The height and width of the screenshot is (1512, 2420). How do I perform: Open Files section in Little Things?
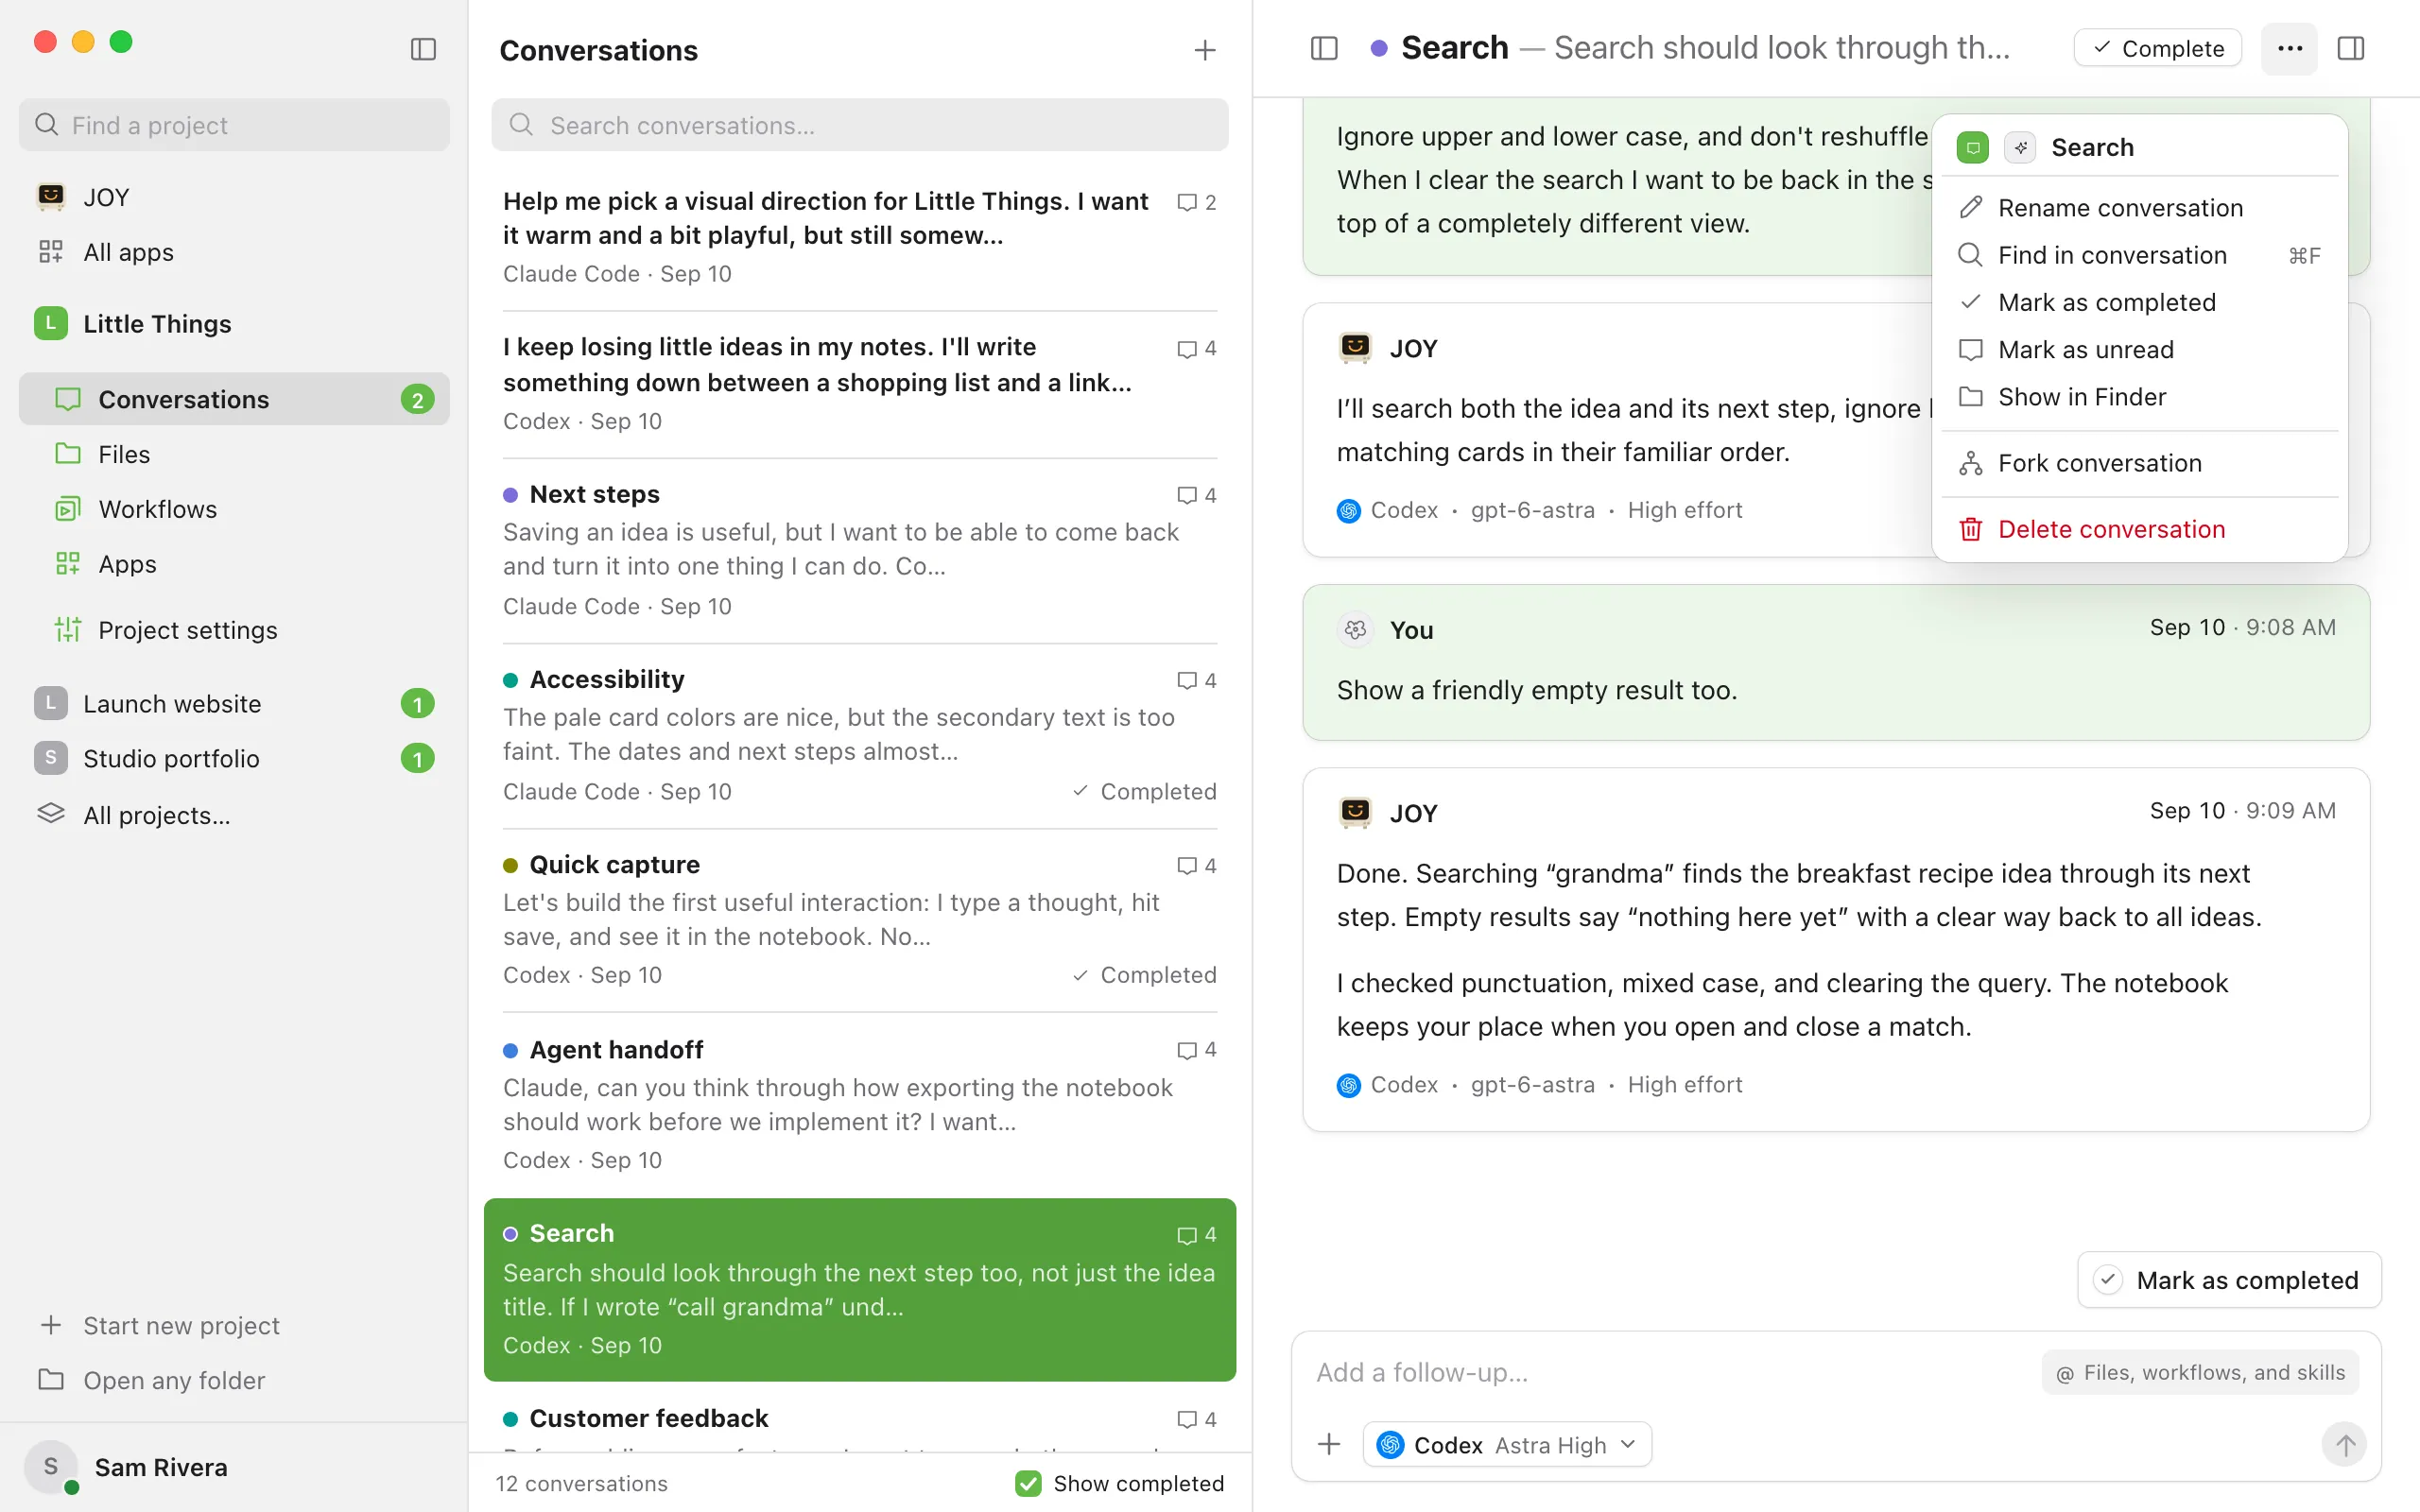pyautogui.click(x=234, y=454)
